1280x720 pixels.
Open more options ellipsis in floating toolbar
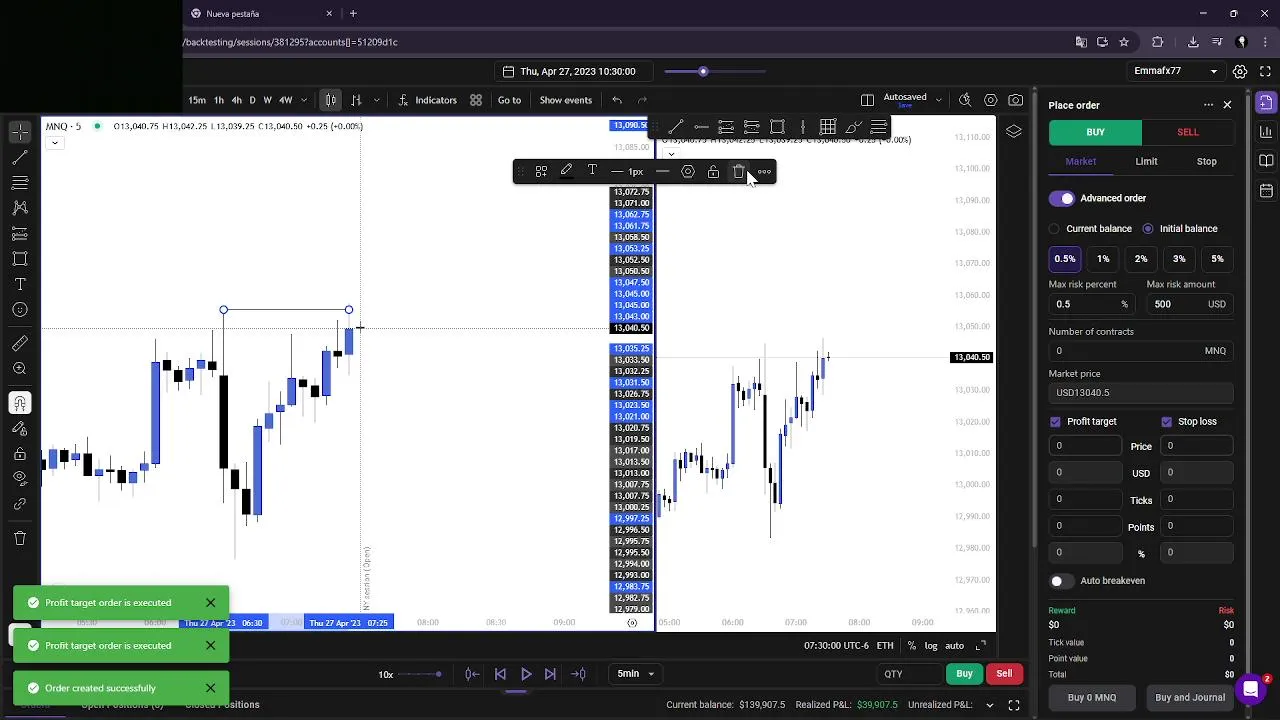(x=764, y=172)
